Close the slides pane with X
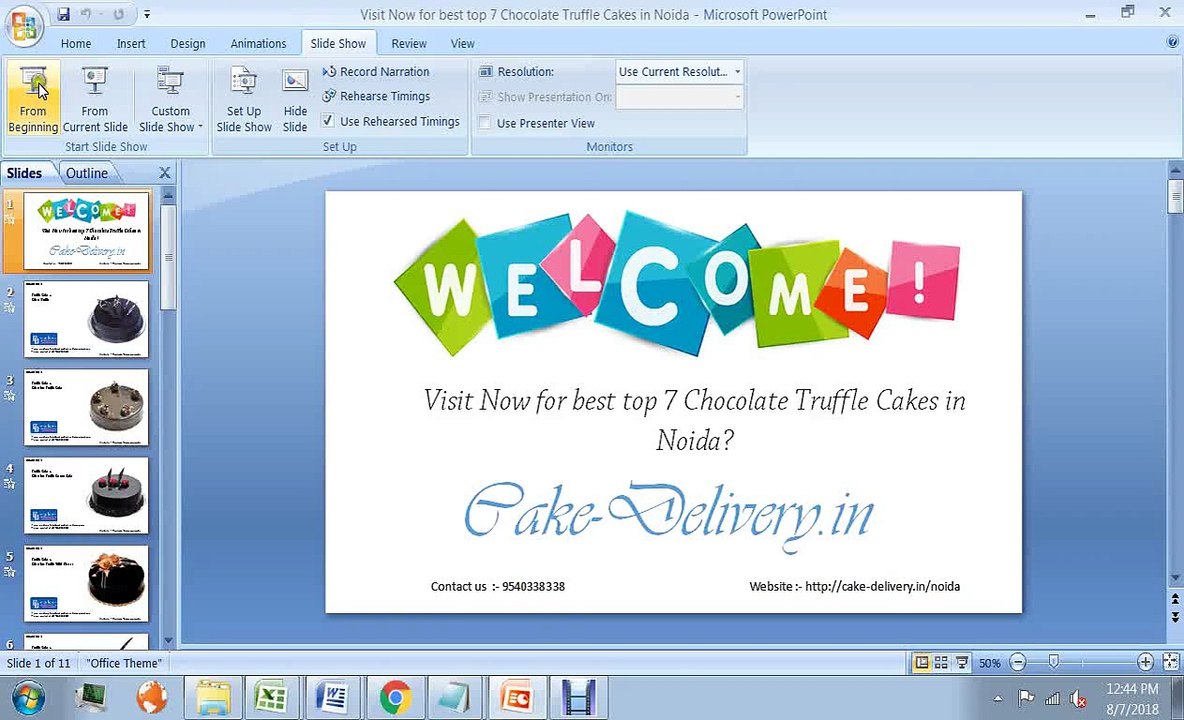Image resolution: width=1184 pixels, height=720 pixels. pos(165,173)
